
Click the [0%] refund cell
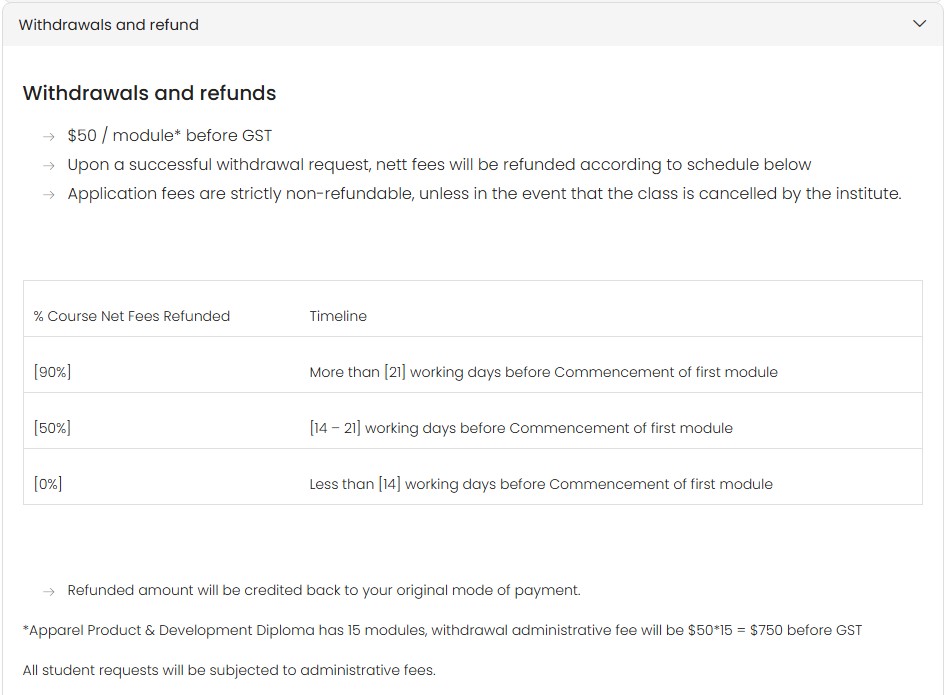(48, 484)
